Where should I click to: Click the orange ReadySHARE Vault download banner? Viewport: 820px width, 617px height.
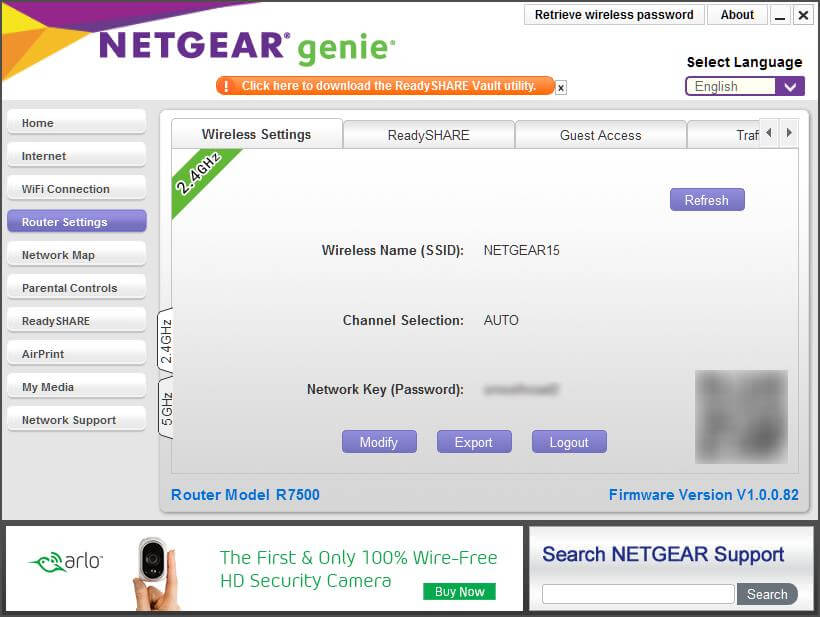385,86
